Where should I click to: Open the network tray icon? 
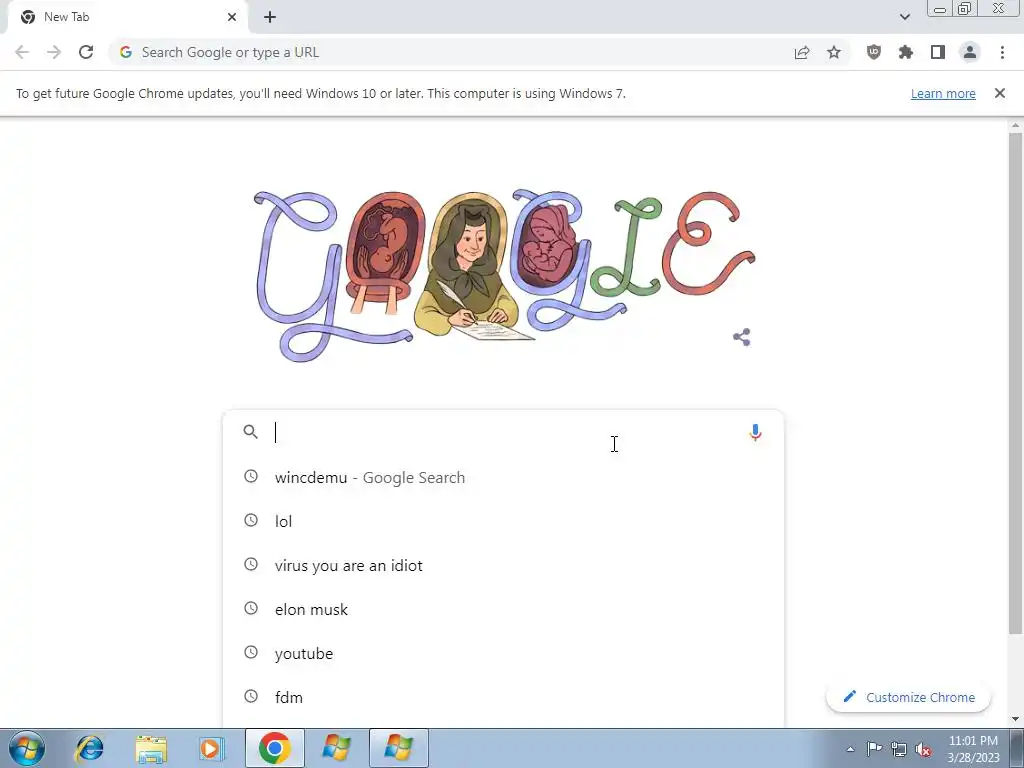click(x=899, y=750)
